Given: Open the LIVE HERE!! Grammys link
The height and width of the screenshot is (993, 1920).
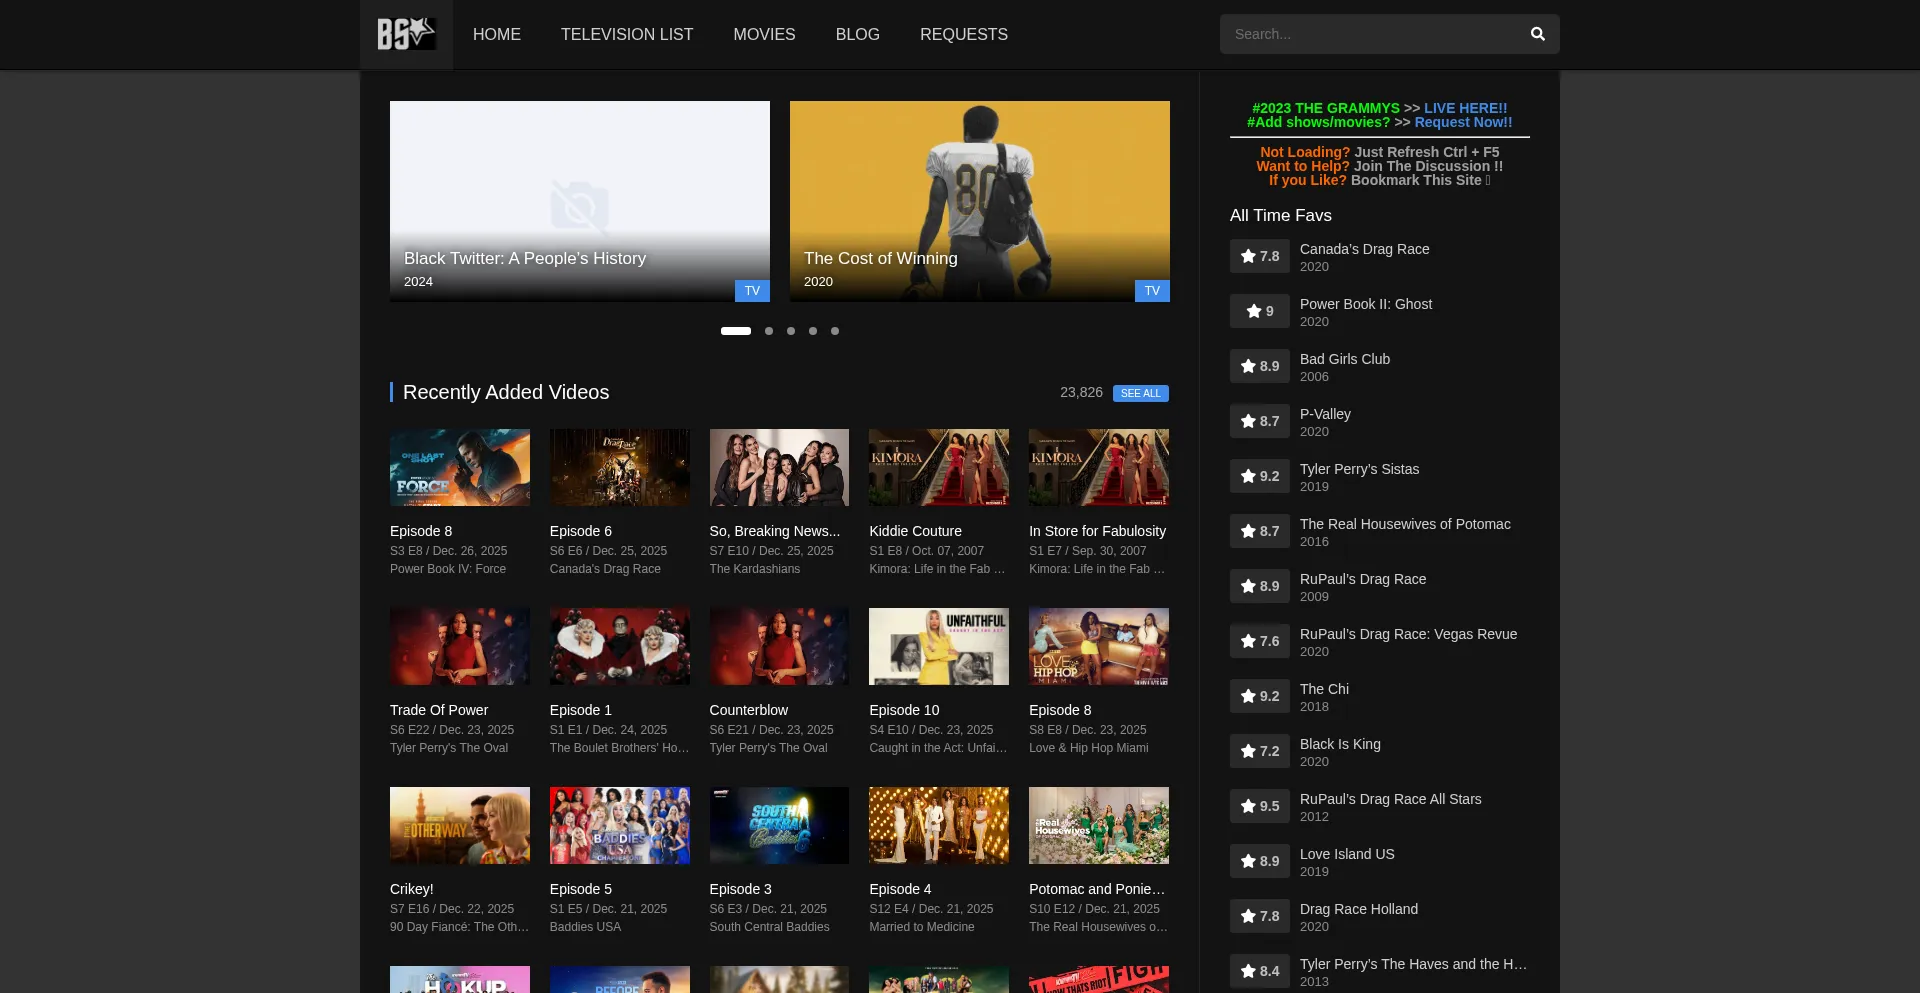Looking at the screenshot, I should click(x=1465, y=108).
